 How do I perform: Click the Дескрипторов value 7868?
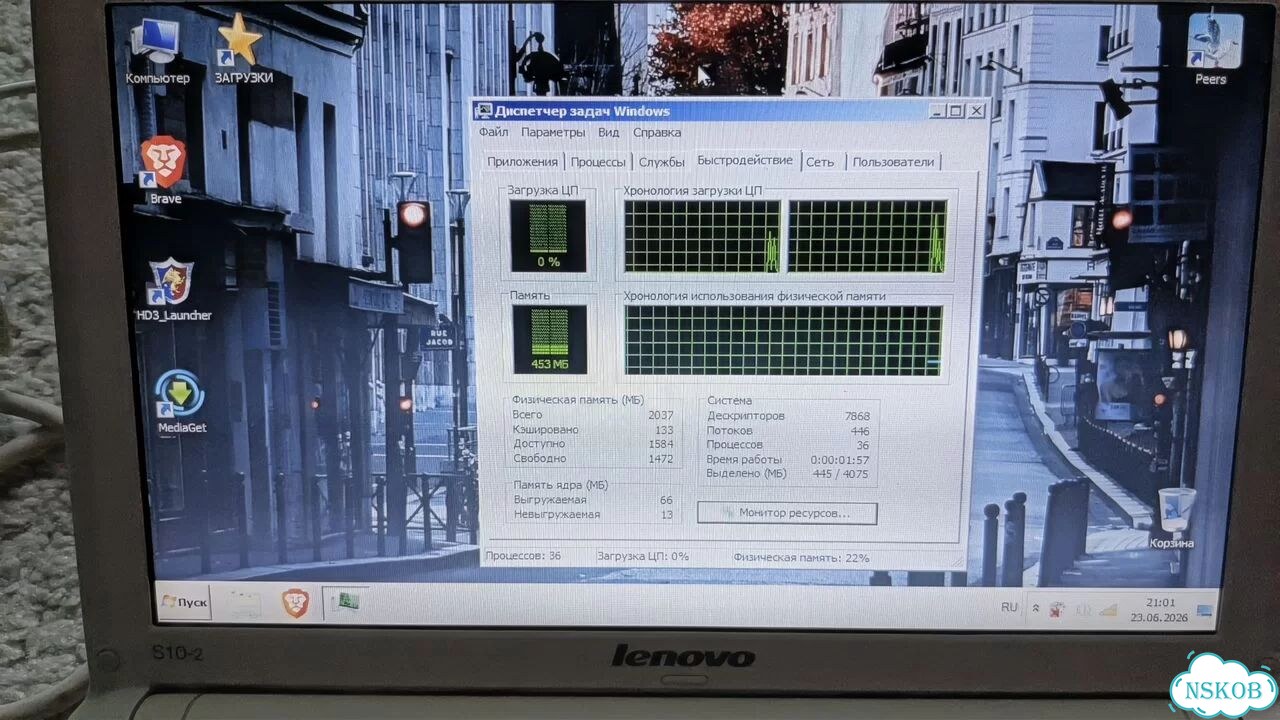click(857, 416)
